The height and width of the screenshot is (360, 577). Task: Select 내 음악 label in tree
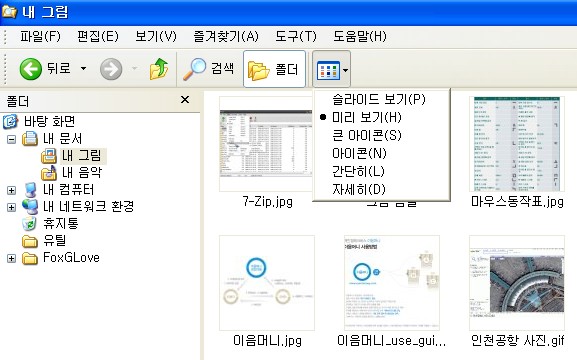click(x=82, y=173)
